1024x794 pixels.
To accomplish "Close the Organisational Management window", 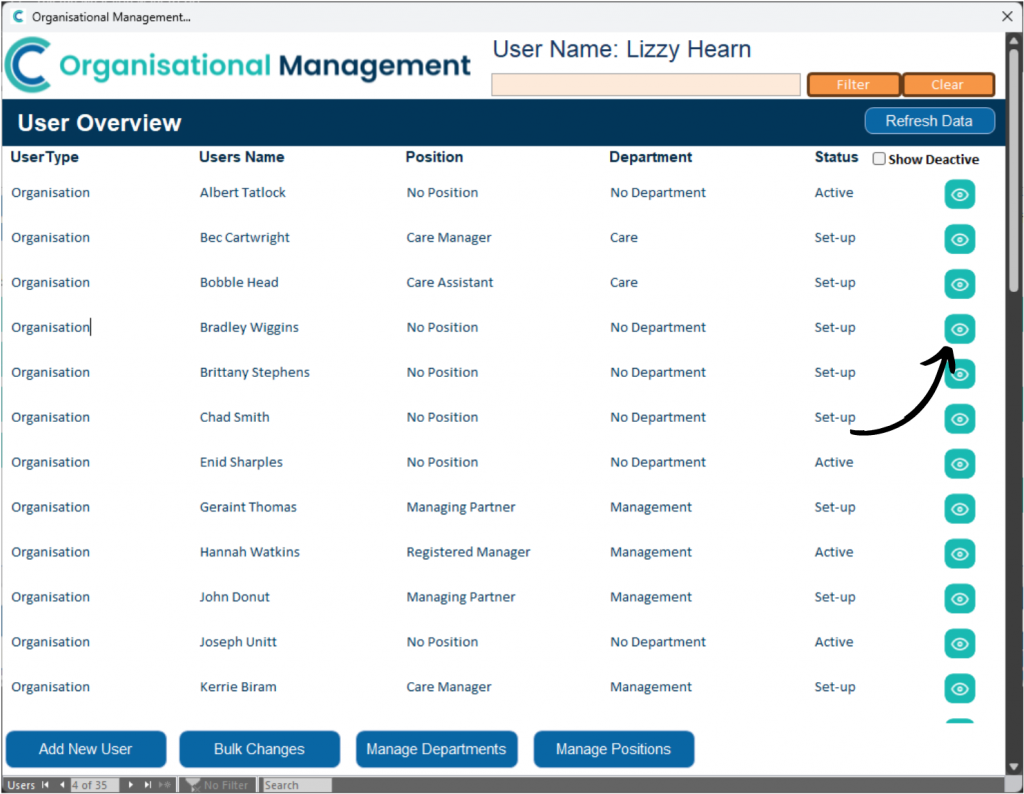I will 1007,16.
